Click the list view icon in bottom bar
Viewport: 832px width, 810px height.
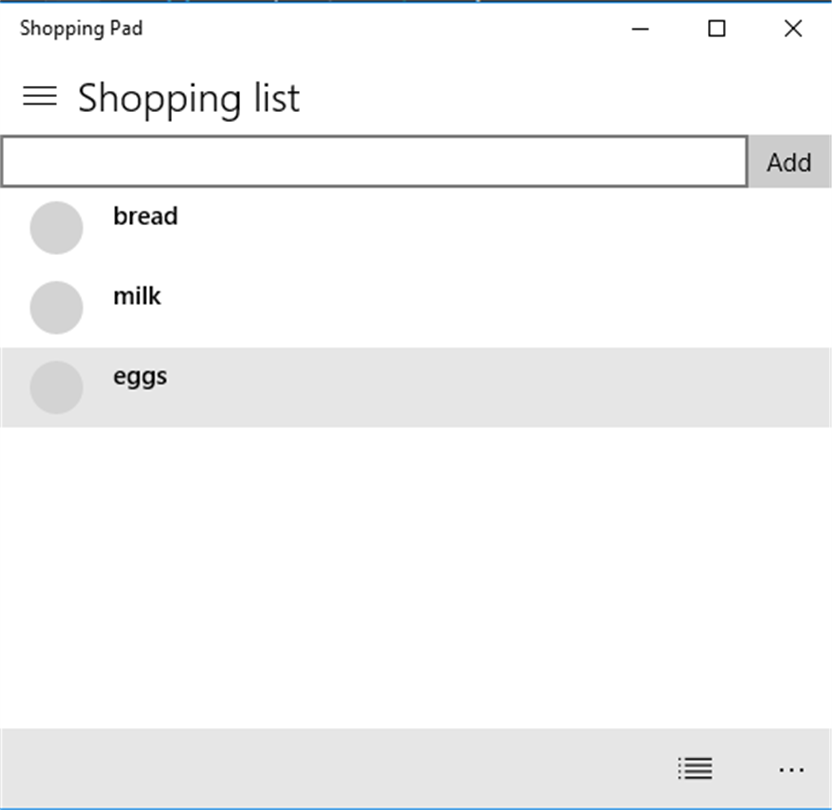pos(695,768)
